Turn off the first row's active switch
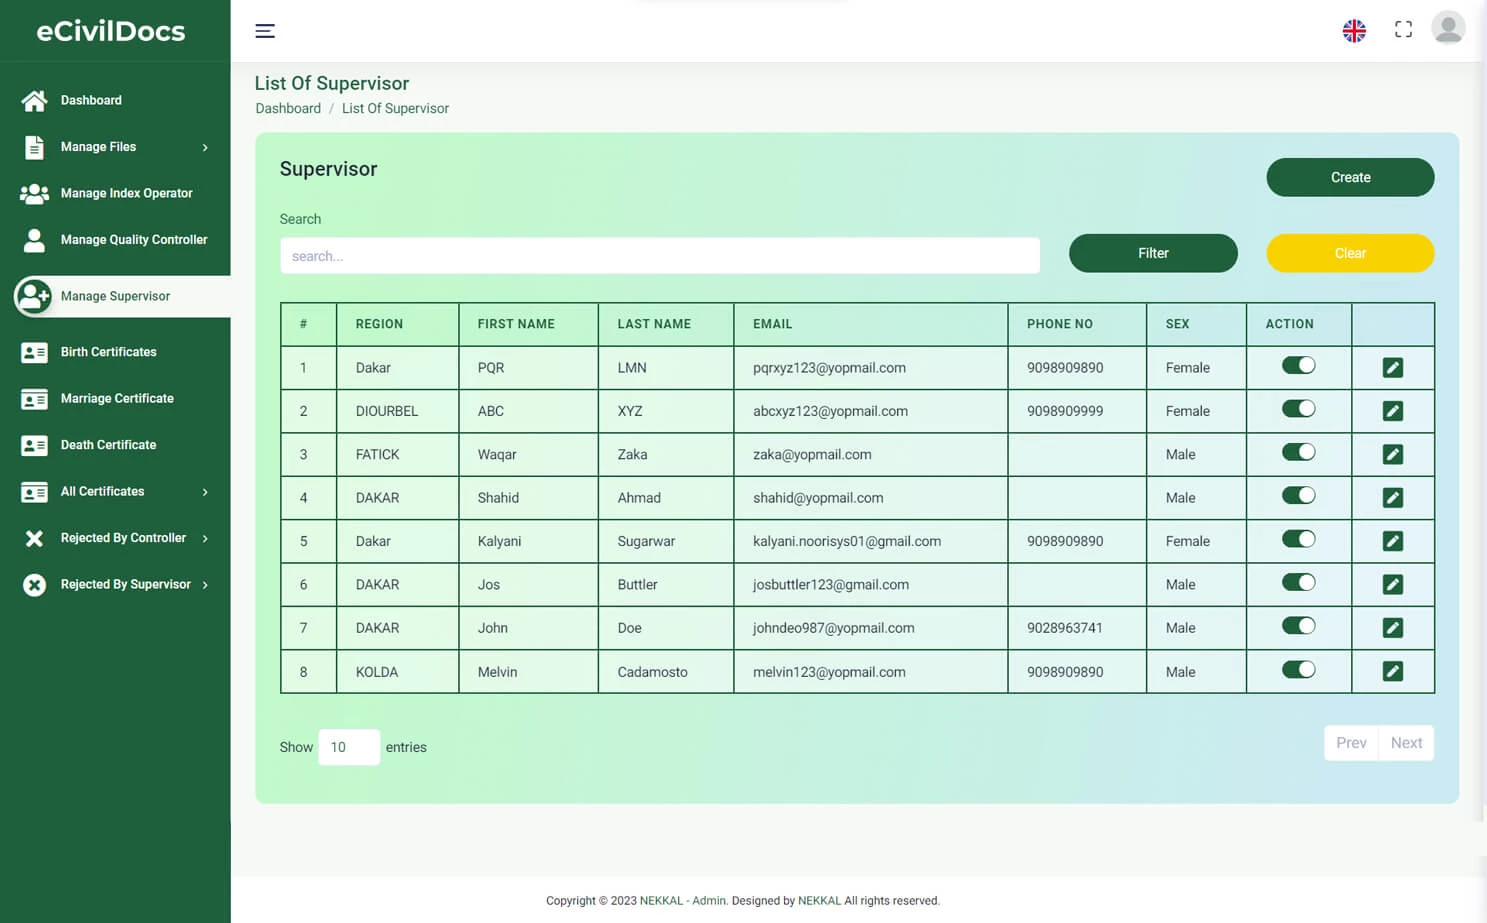1487x923 pixels. pyautogui.click(x=1298, y=366)
